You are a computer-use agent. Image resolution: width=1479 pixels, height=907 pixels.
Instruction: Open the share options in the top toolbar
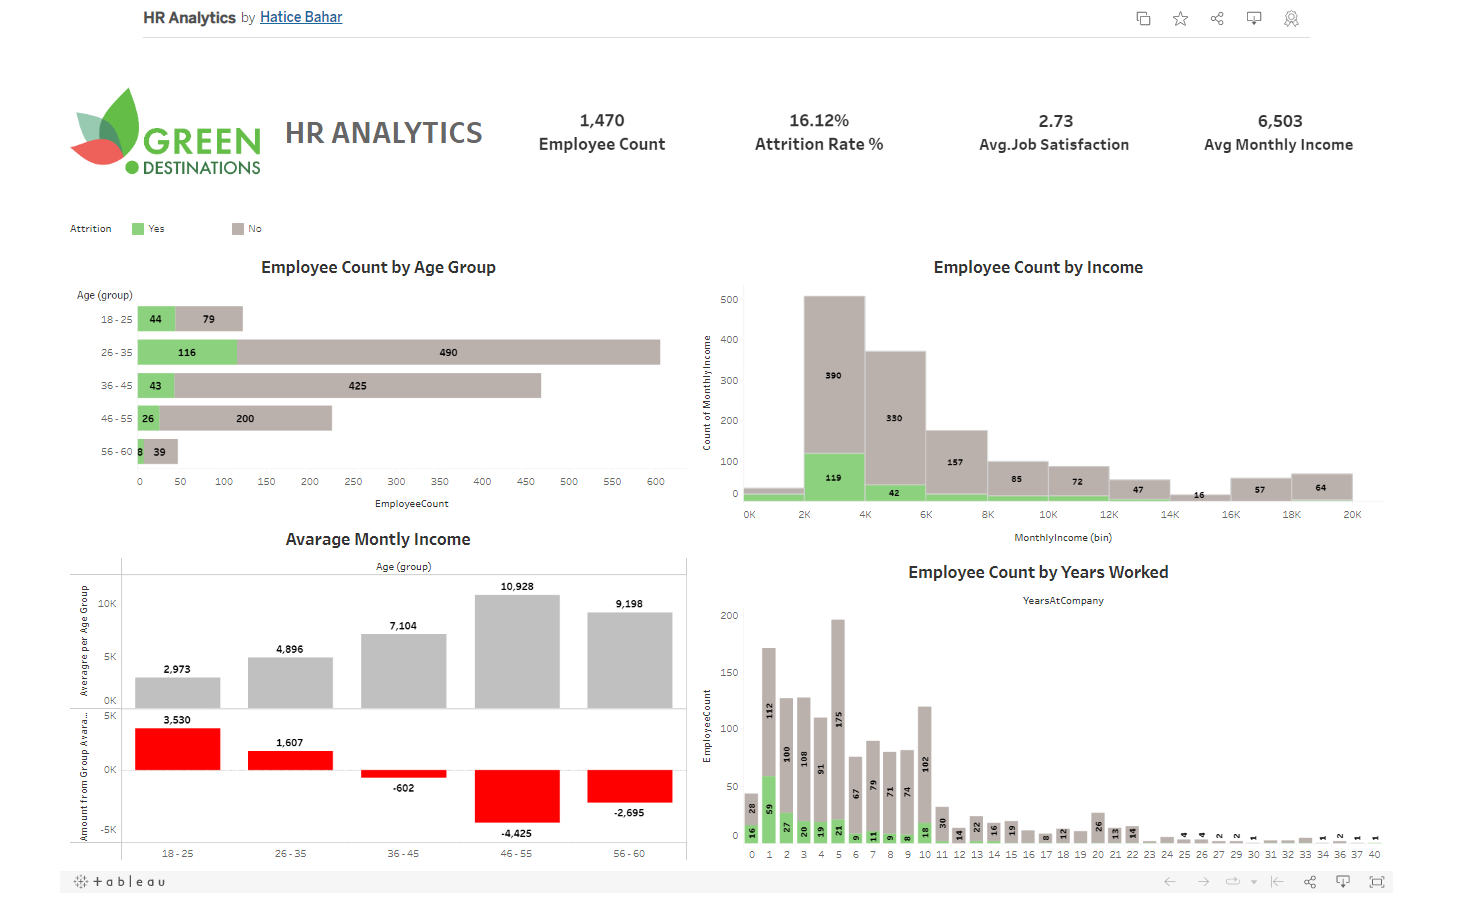(1216, 18)
